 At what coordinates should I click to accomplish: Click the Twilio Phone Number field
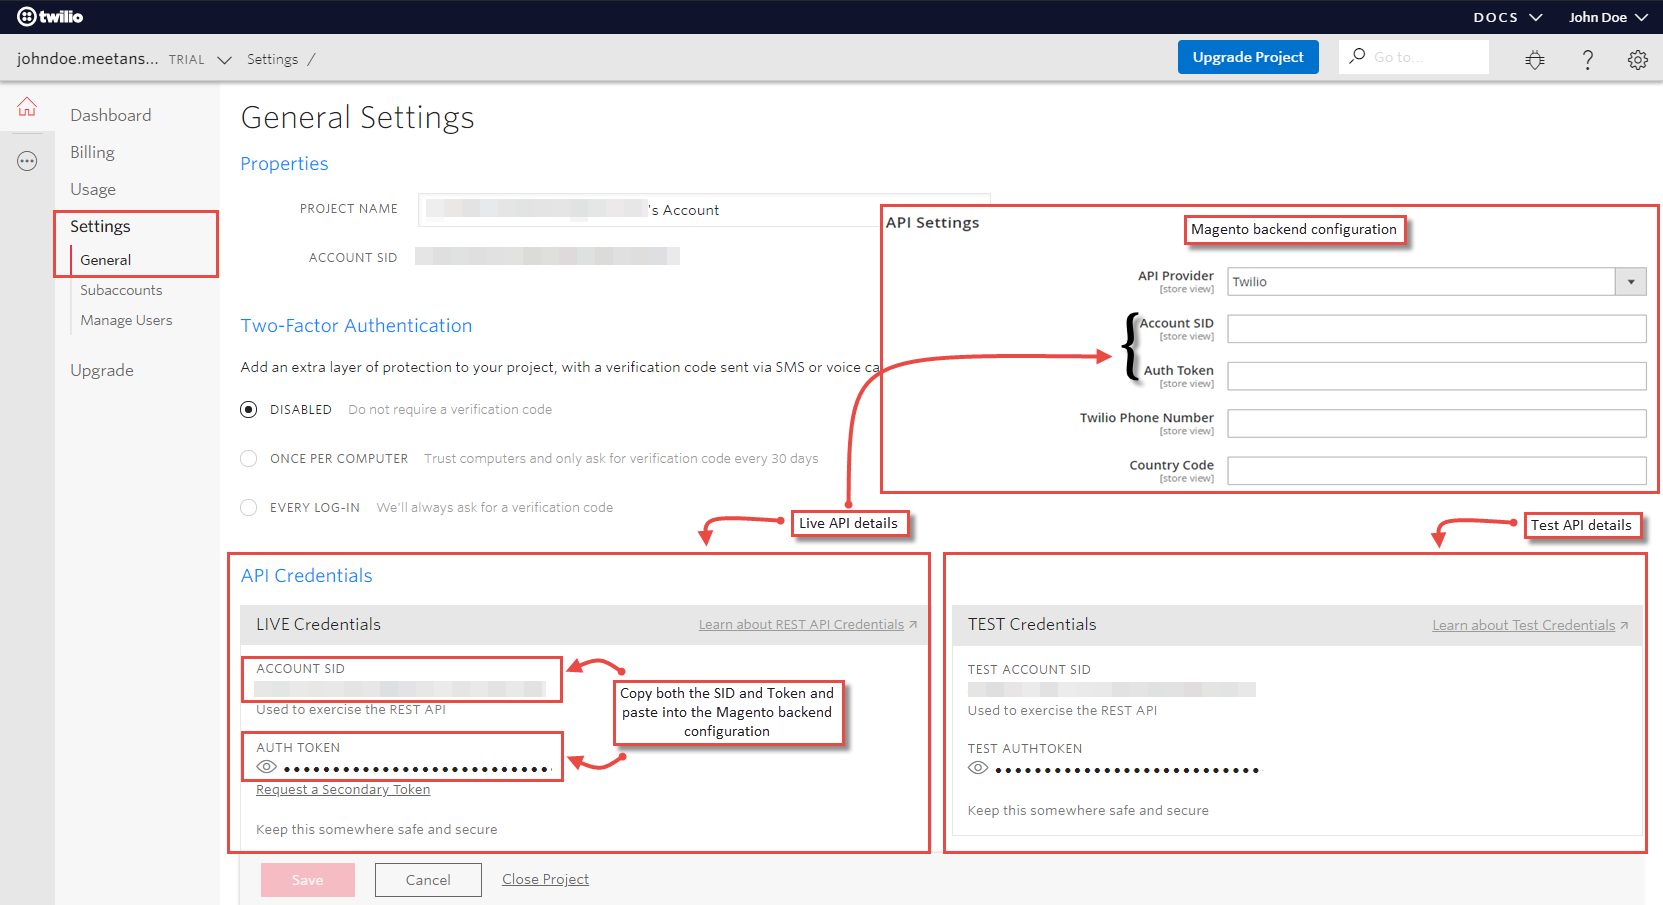click(1437, 423)
